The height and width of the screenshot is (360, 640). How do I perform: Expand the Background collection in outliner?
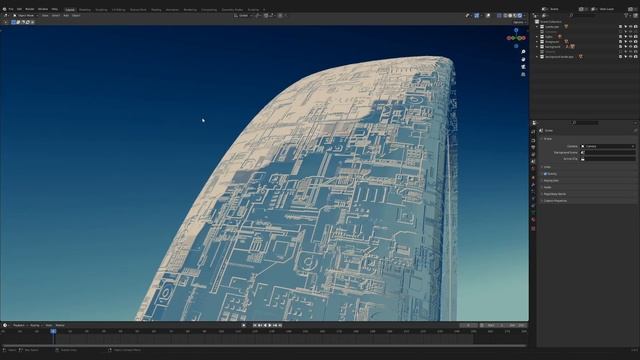coord(537,47)
